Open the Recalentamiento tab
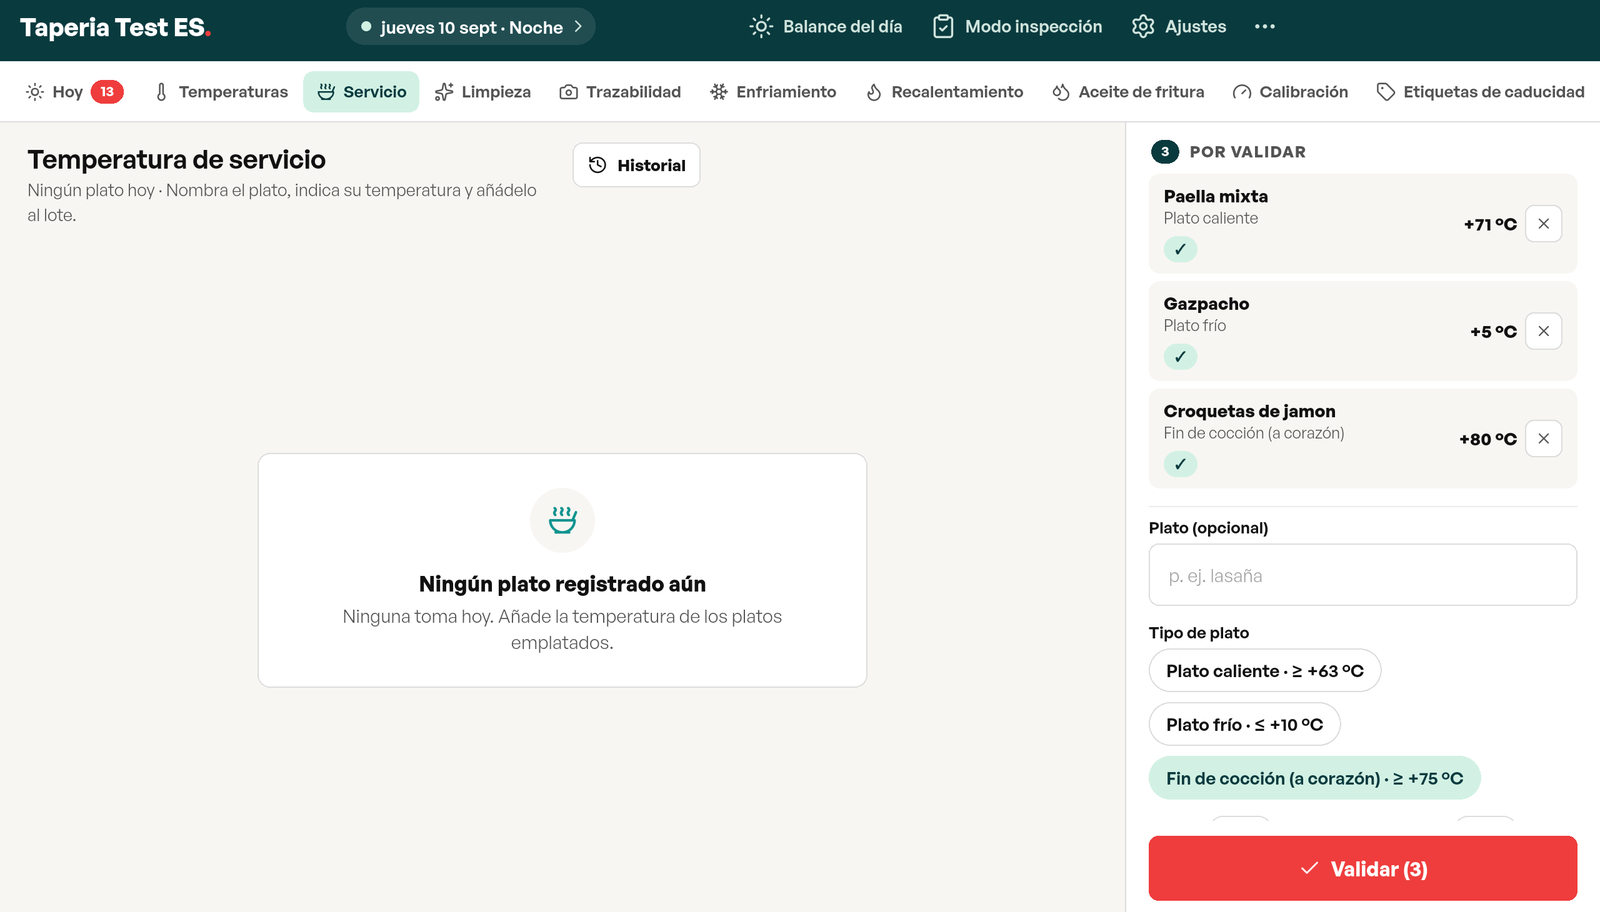The width and height of the screenshot is (1600, 912). coord(944,92)
